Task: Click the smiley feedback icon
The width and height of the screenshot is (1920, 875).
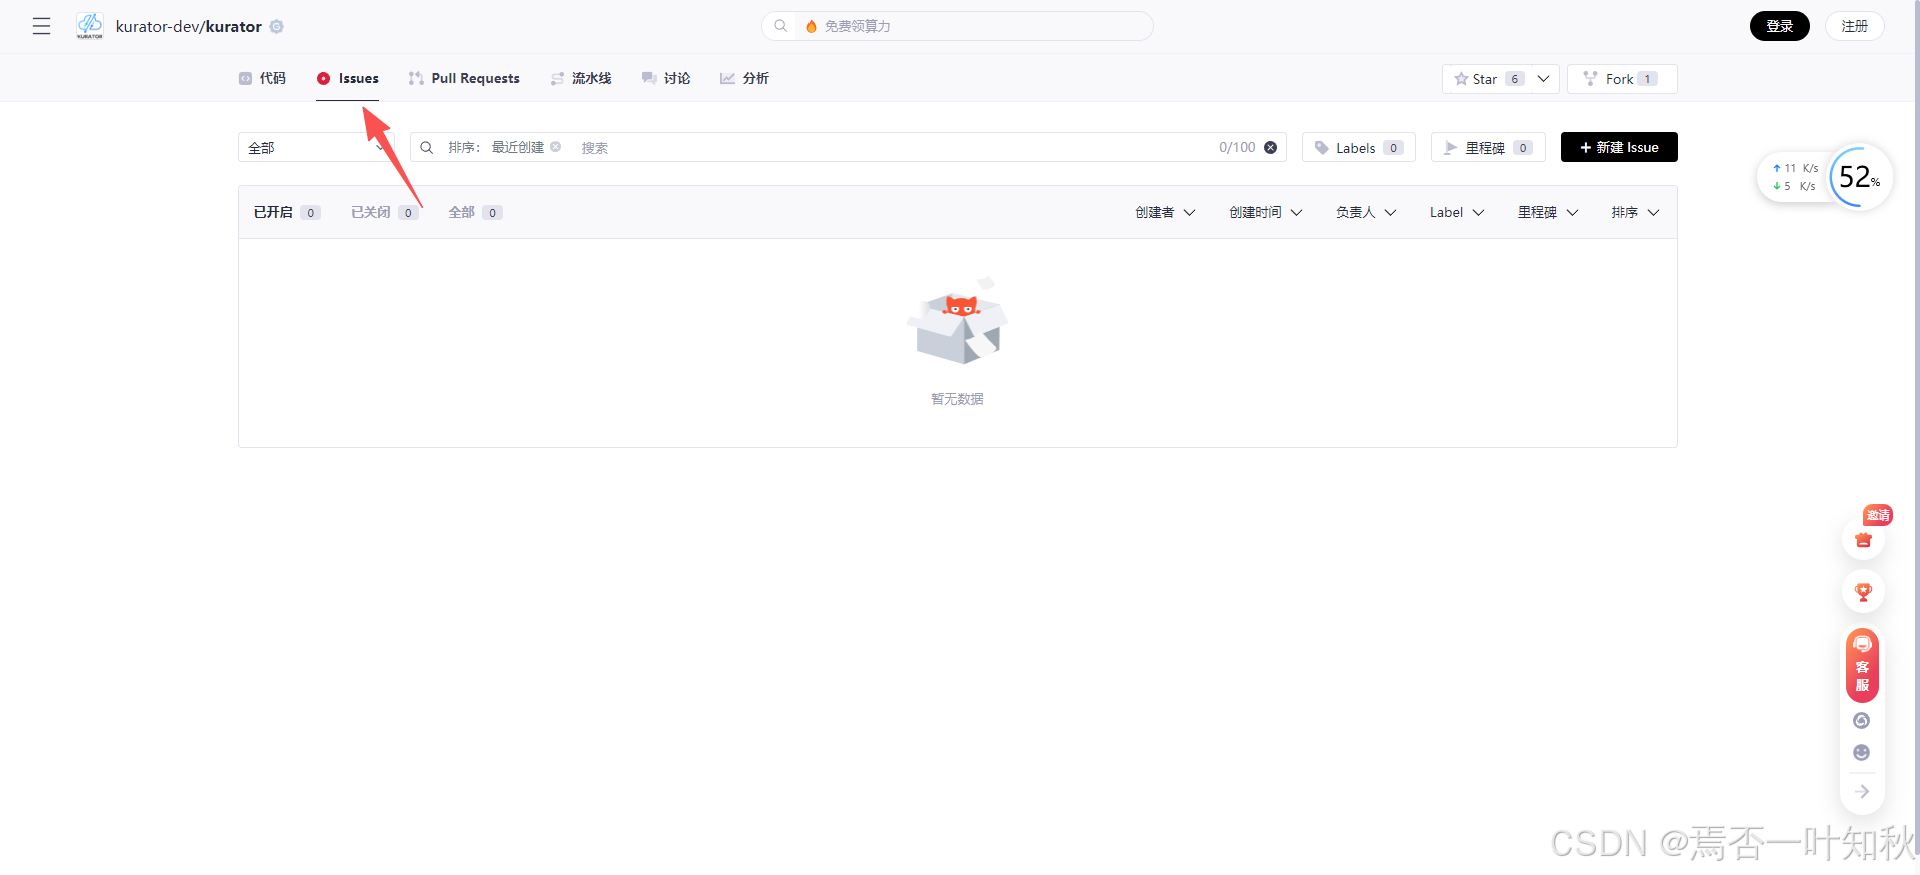Action: click(x=1862, y=752)
